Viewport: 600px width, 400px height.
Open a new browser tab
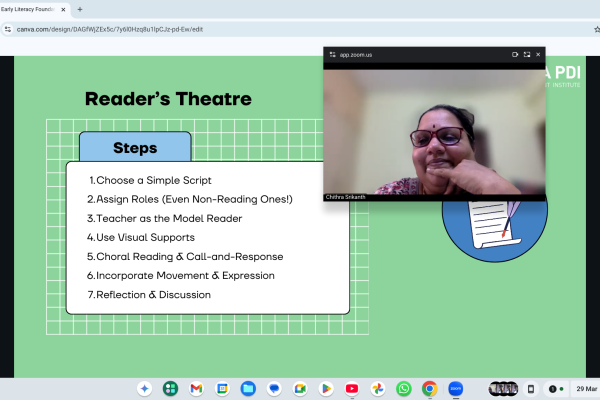click(80, 9)
